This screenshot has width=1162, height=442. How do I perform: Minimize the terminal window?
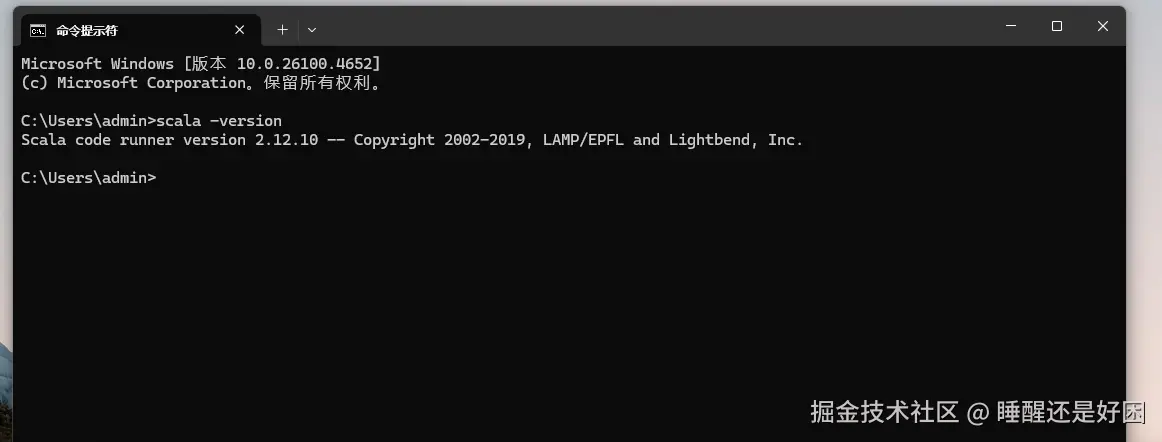click(x=1011, y=26)
